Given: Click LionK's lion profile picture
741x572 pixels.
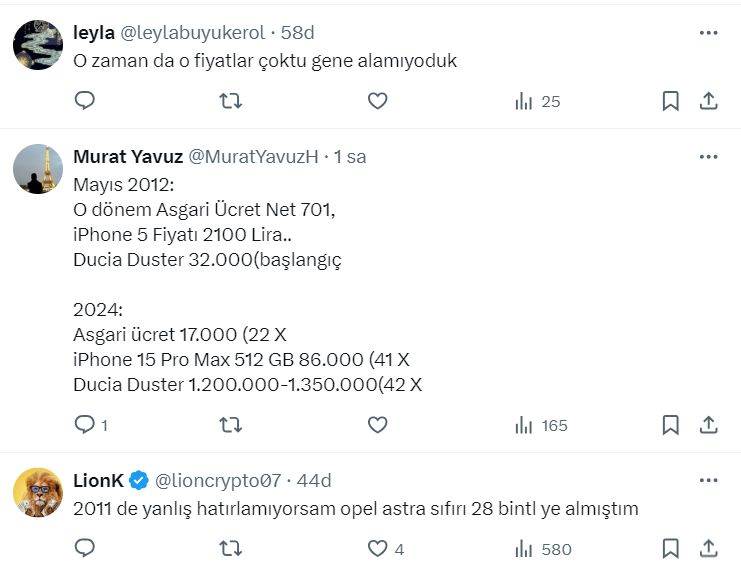Looking at the screenshot, I should click(40, 494).
